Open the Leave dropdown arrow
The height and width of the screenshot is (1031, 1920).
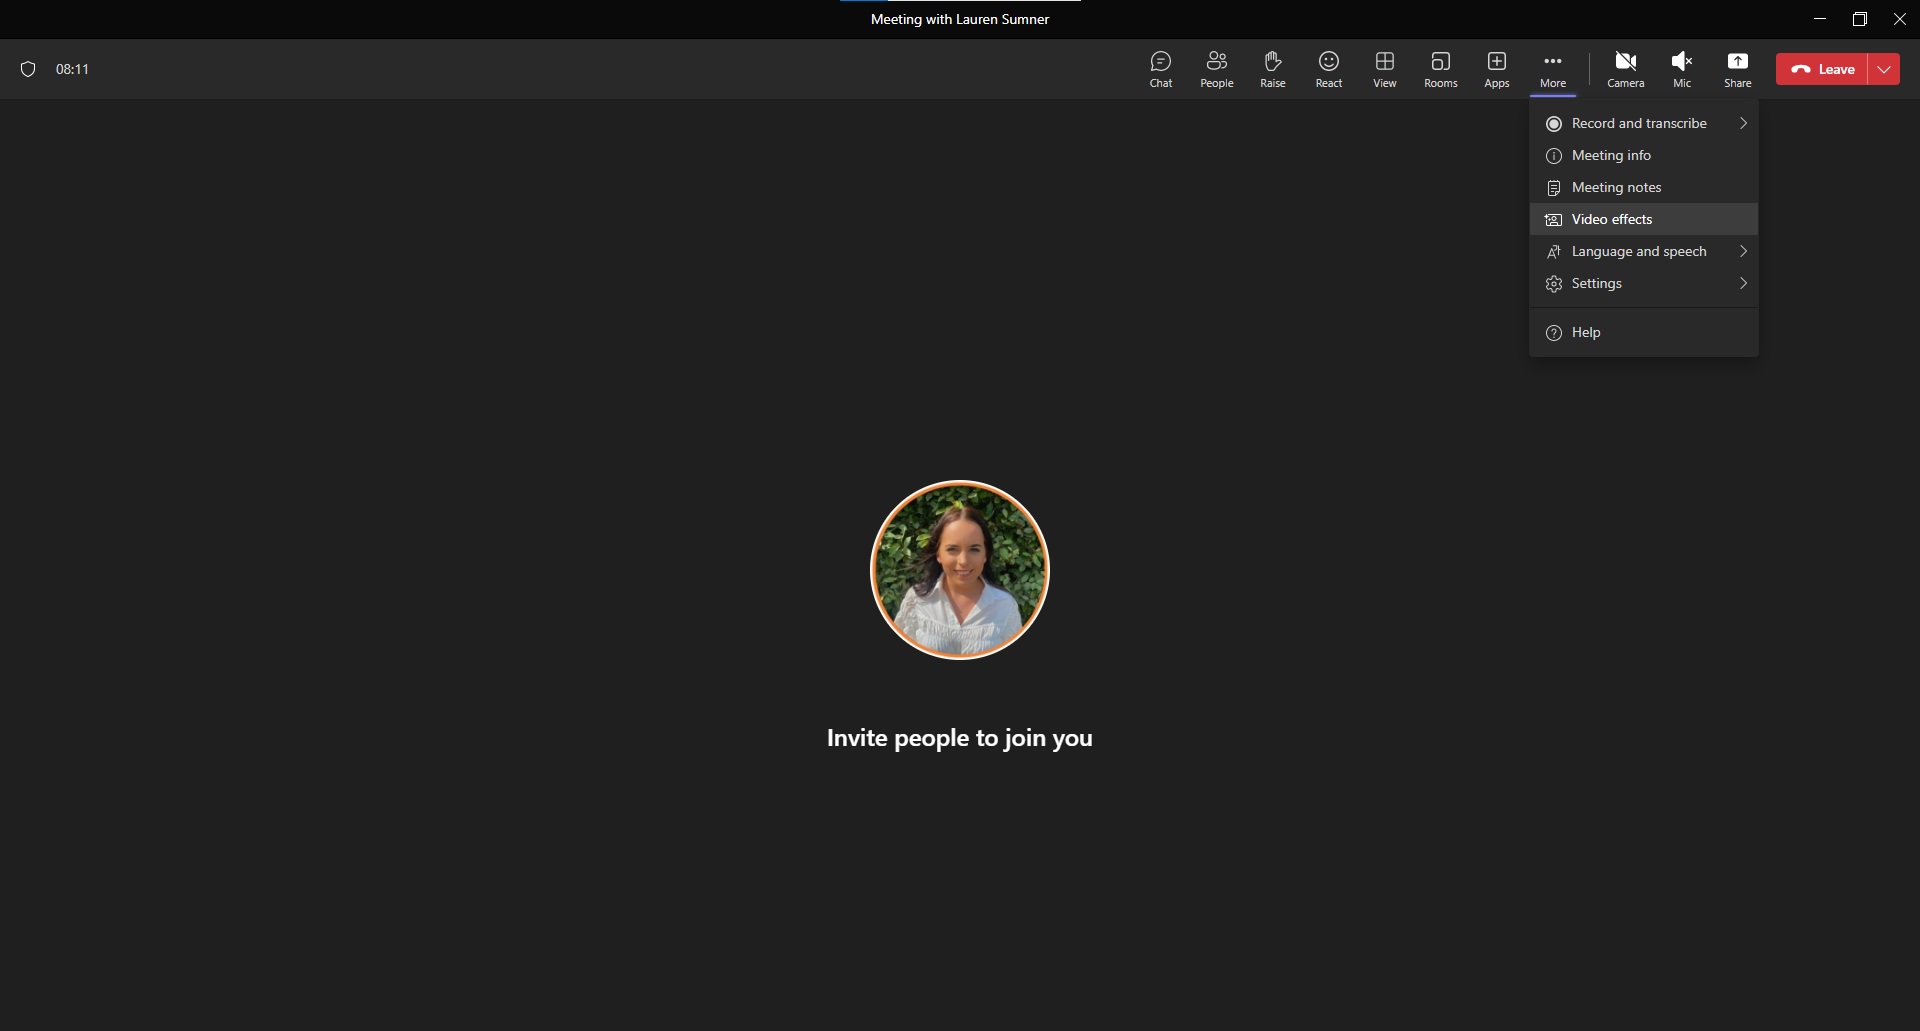coord(1886,68)
